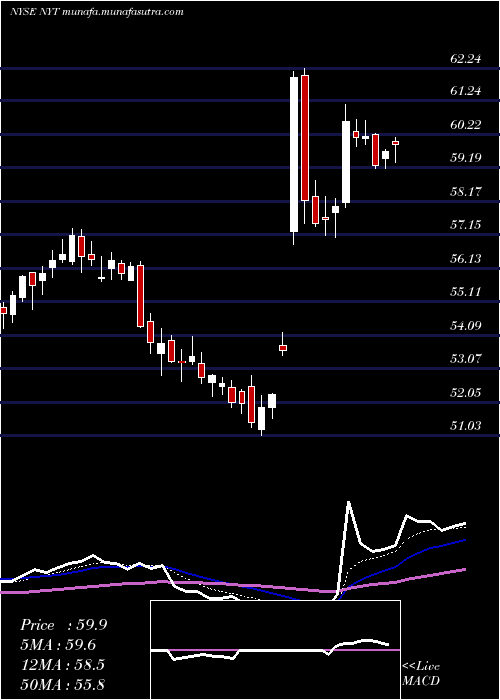
Task: Click the 54.09 price axis label
Action: 466,325
